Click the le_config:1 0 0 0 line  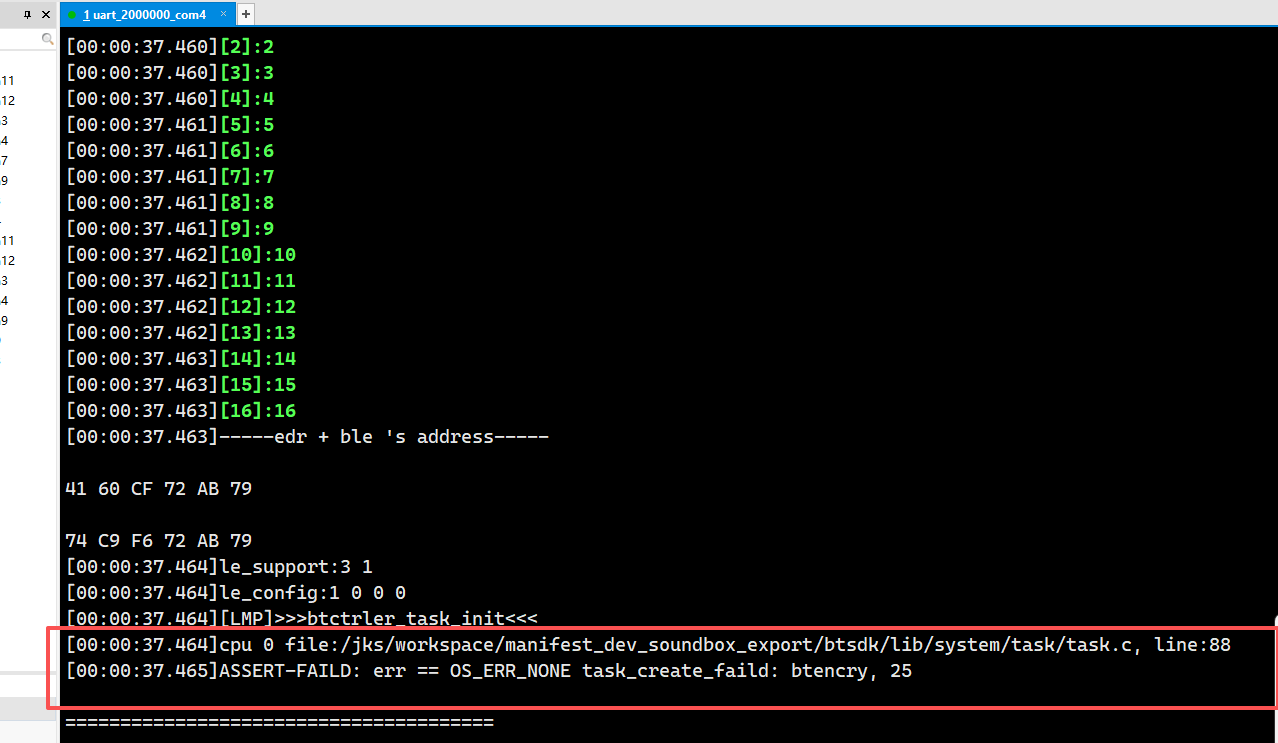236,593
